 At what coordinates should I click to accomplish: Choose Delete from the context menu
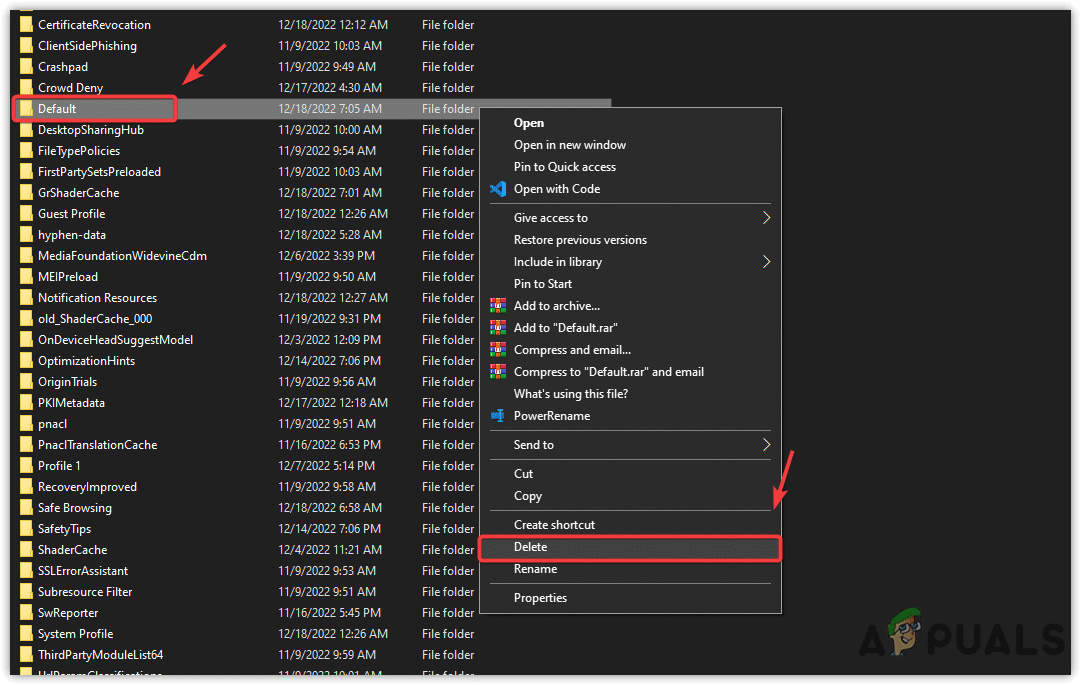[531, 547]
